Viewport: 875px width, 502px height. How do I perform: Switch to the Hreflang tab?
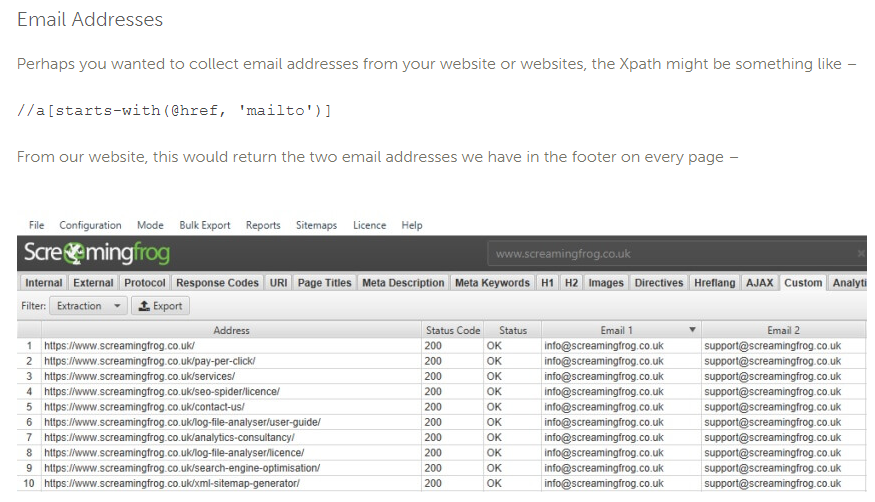[714, 283]
